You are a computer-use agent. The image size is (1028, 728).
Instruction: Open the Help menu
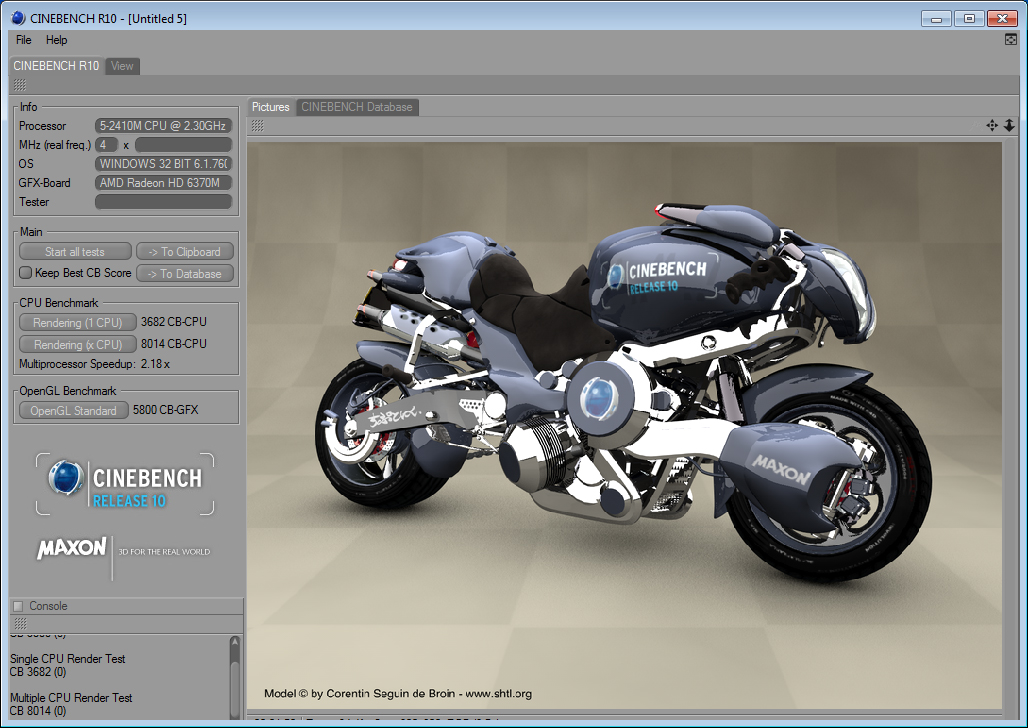click(56, 40)
